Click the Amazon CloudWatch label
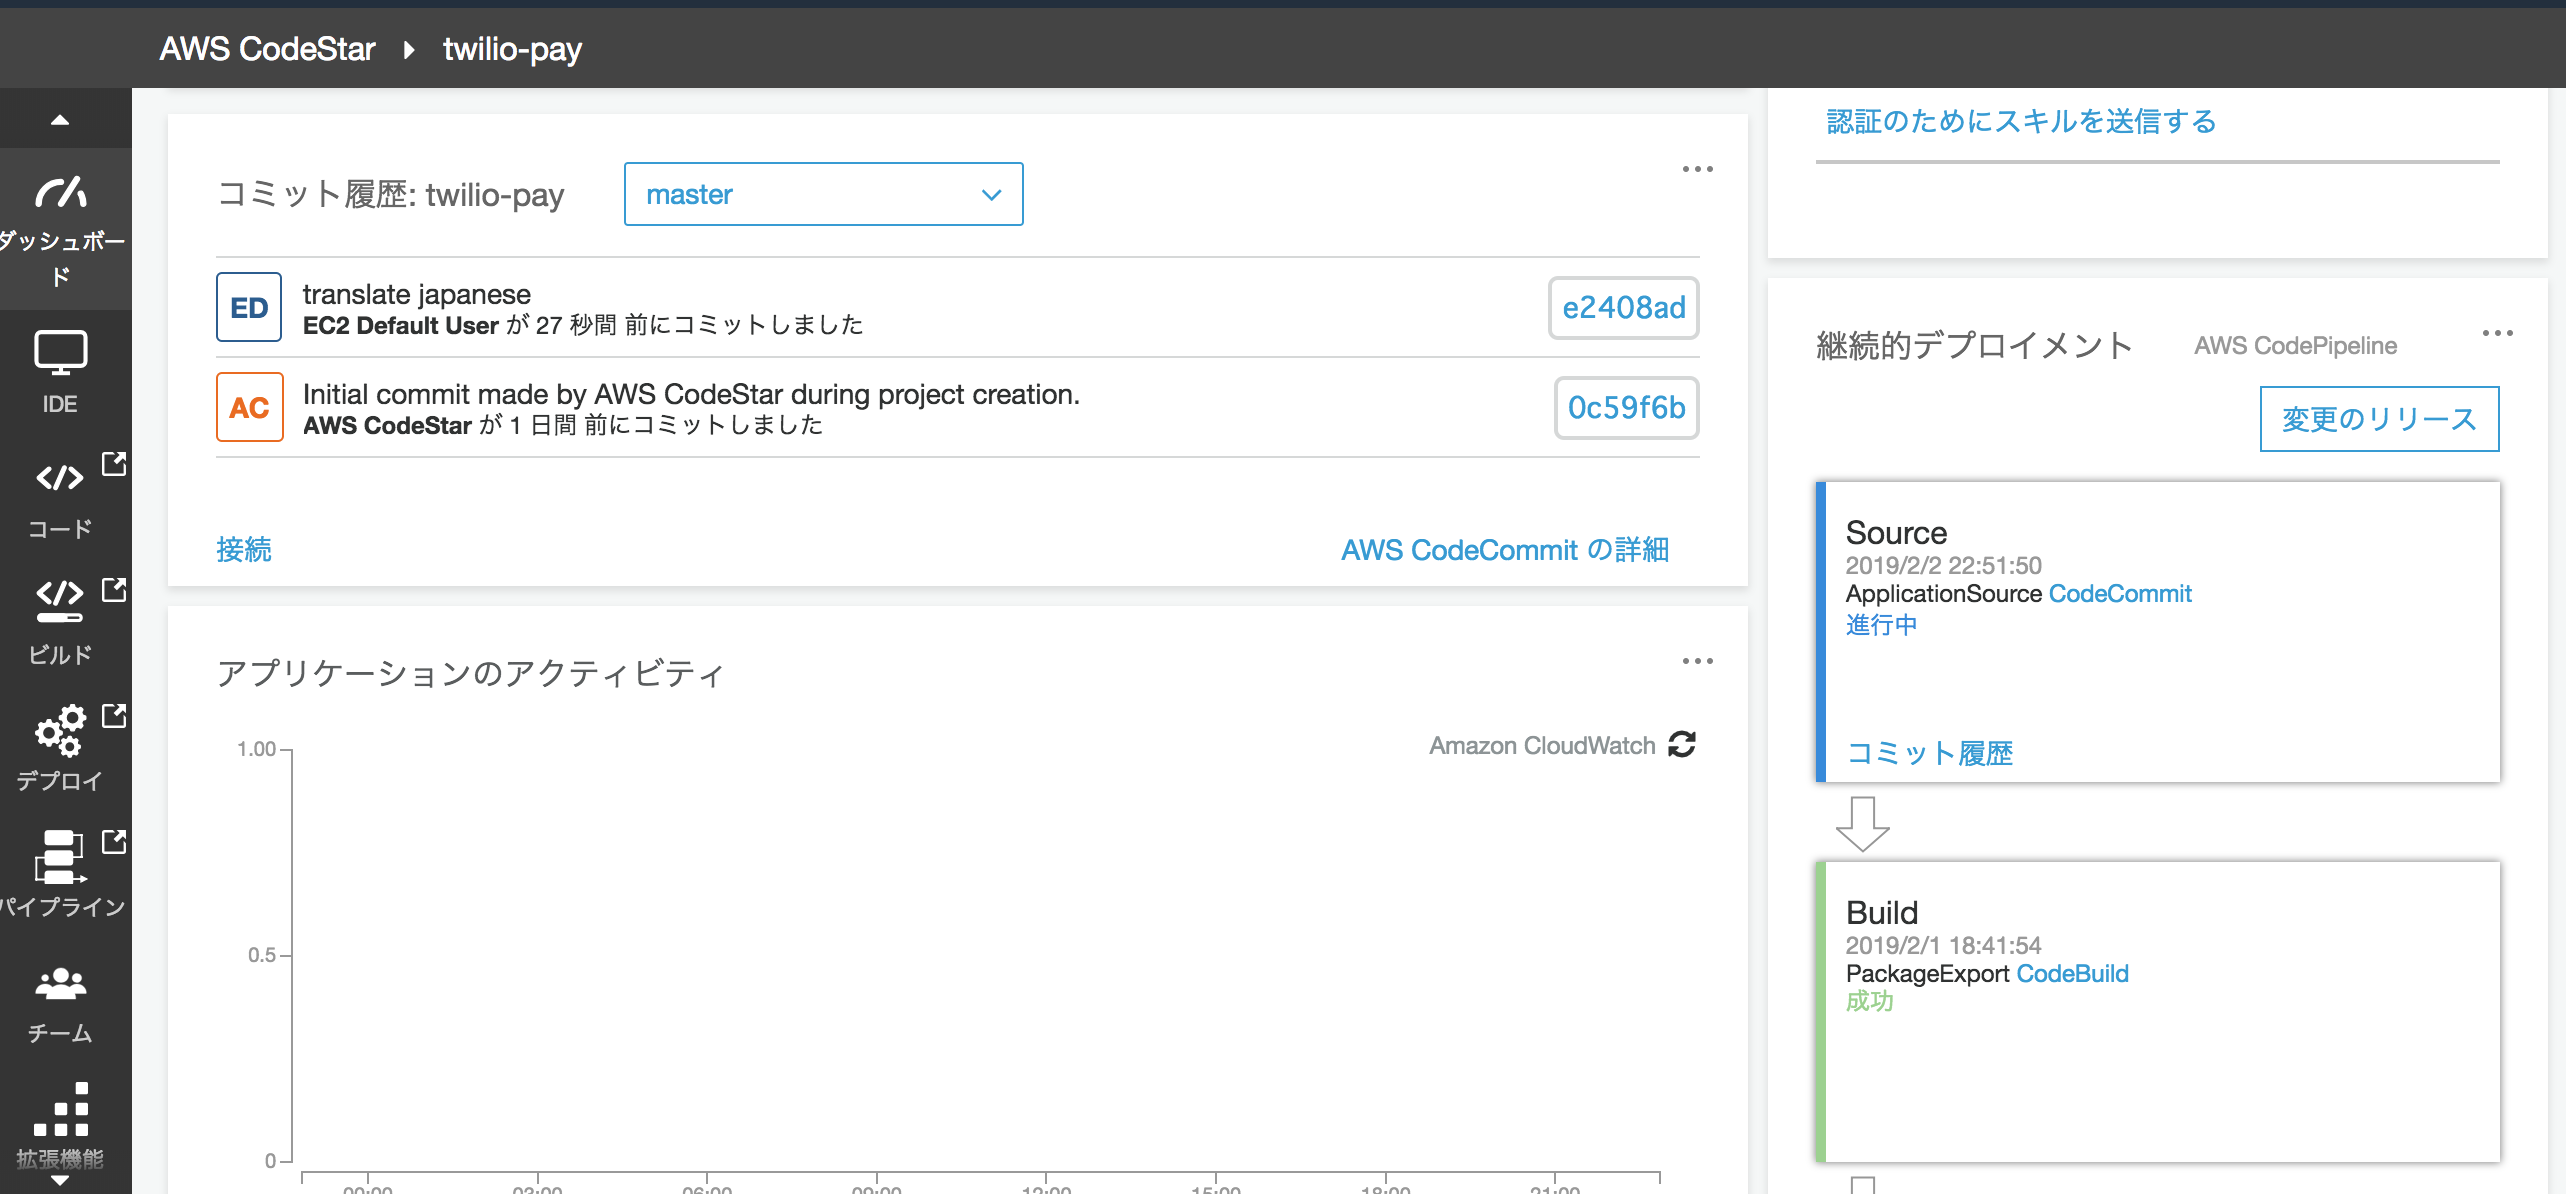The width and height of the screenshot is (2566, 1194). (1542, 746)
